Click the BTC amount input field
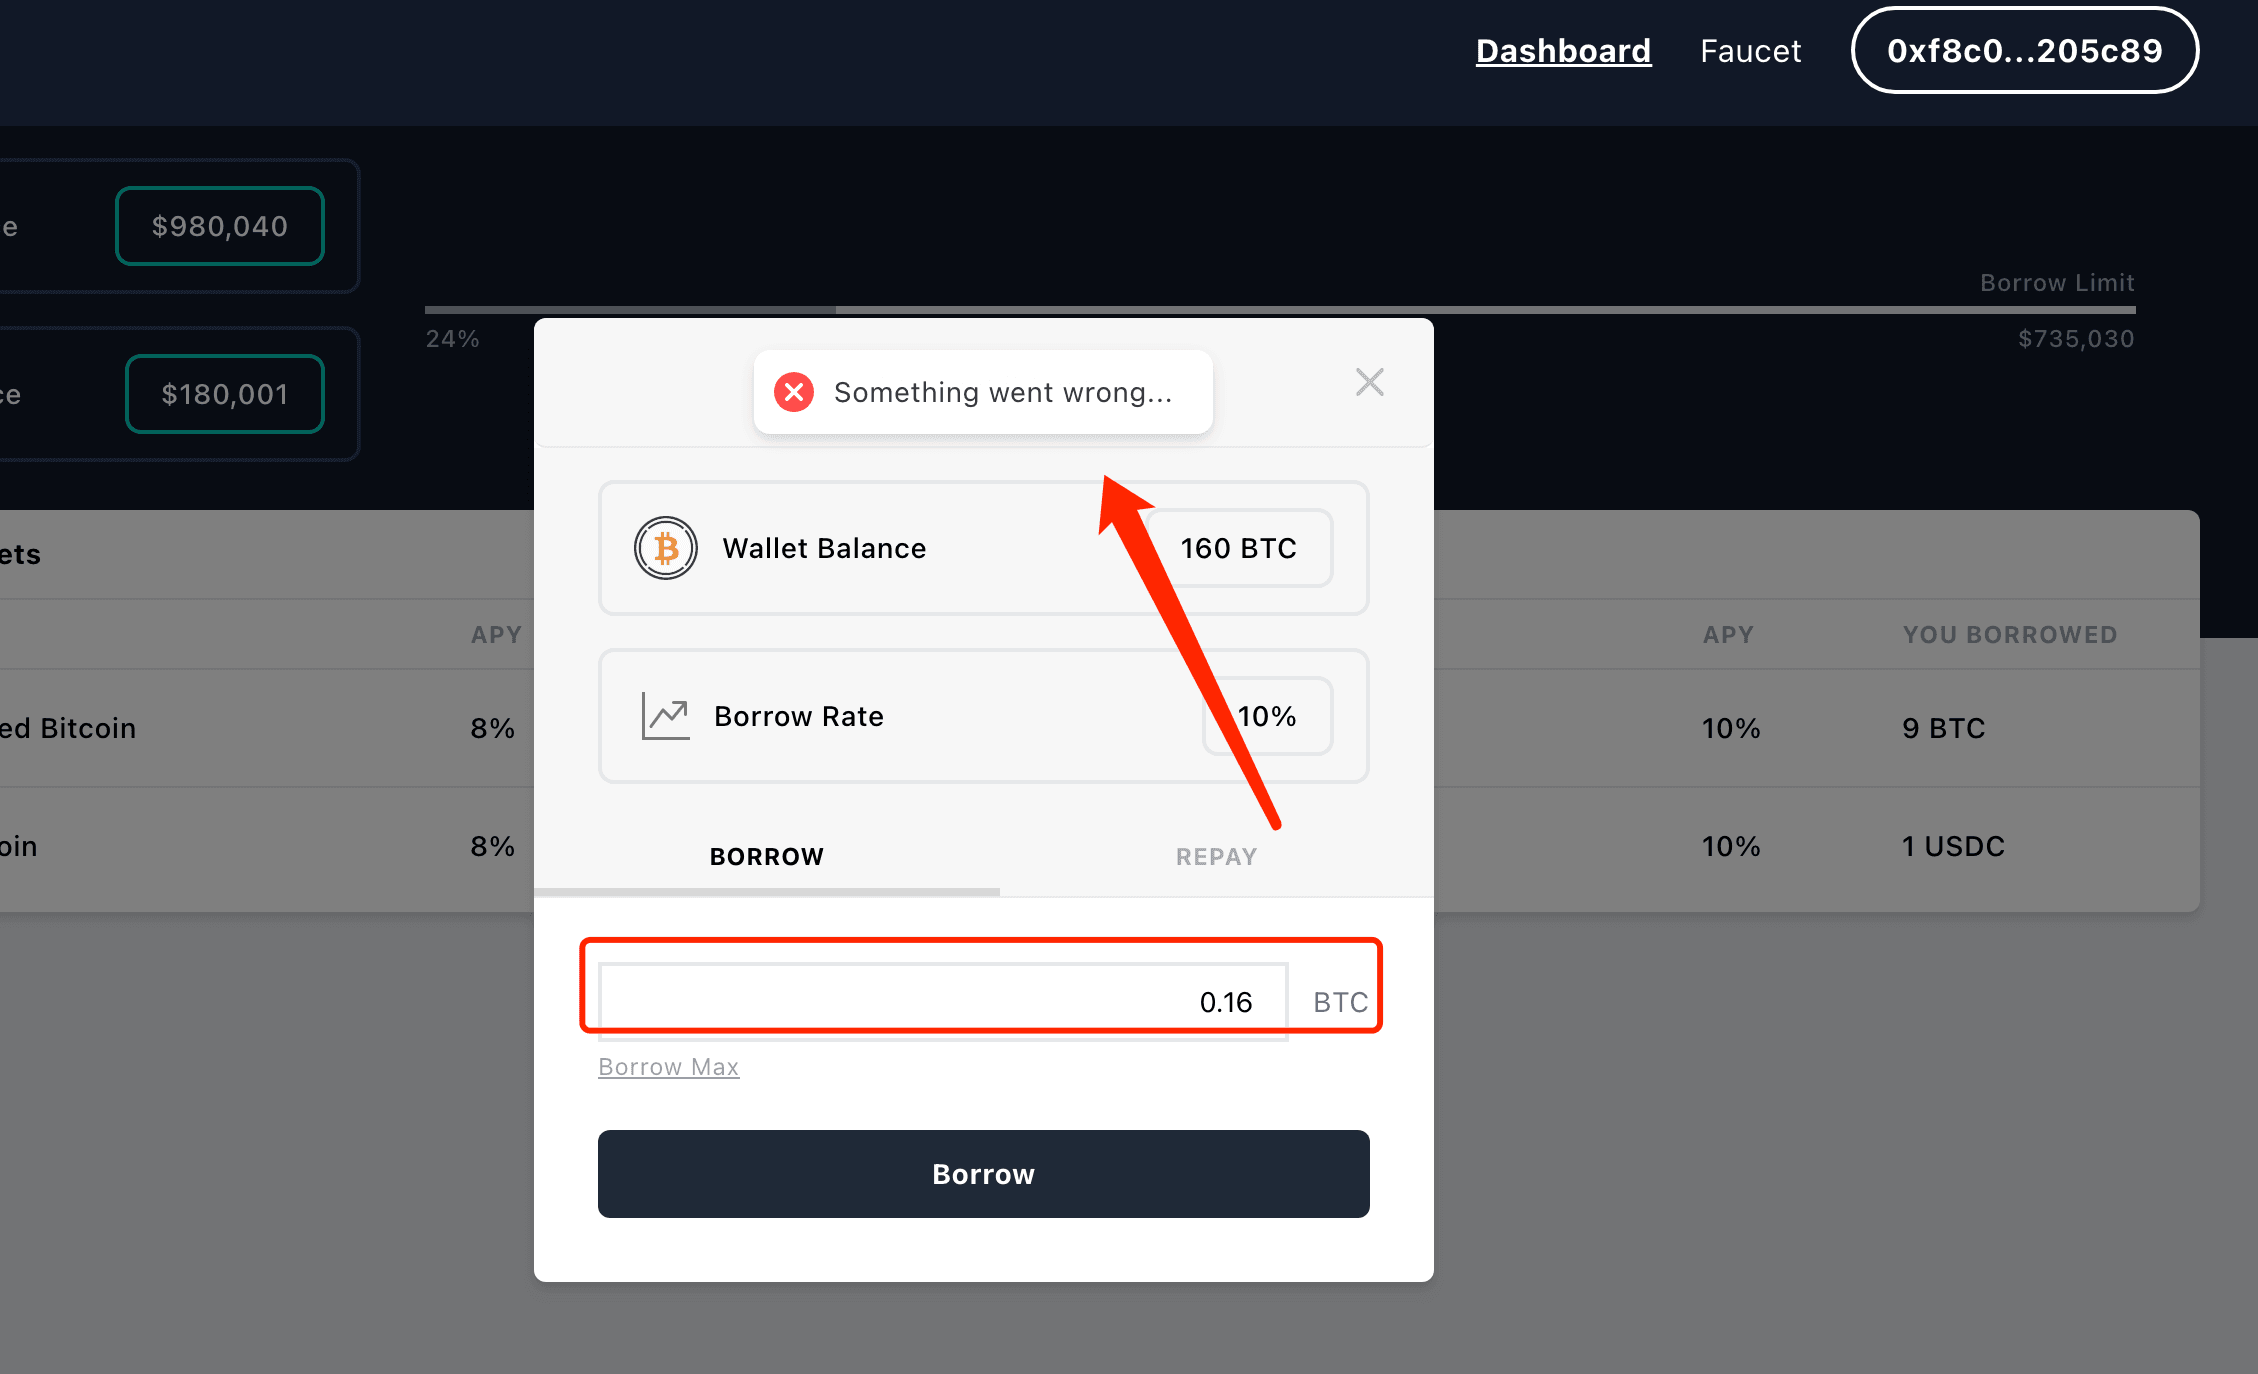 tap(943, 1002)
